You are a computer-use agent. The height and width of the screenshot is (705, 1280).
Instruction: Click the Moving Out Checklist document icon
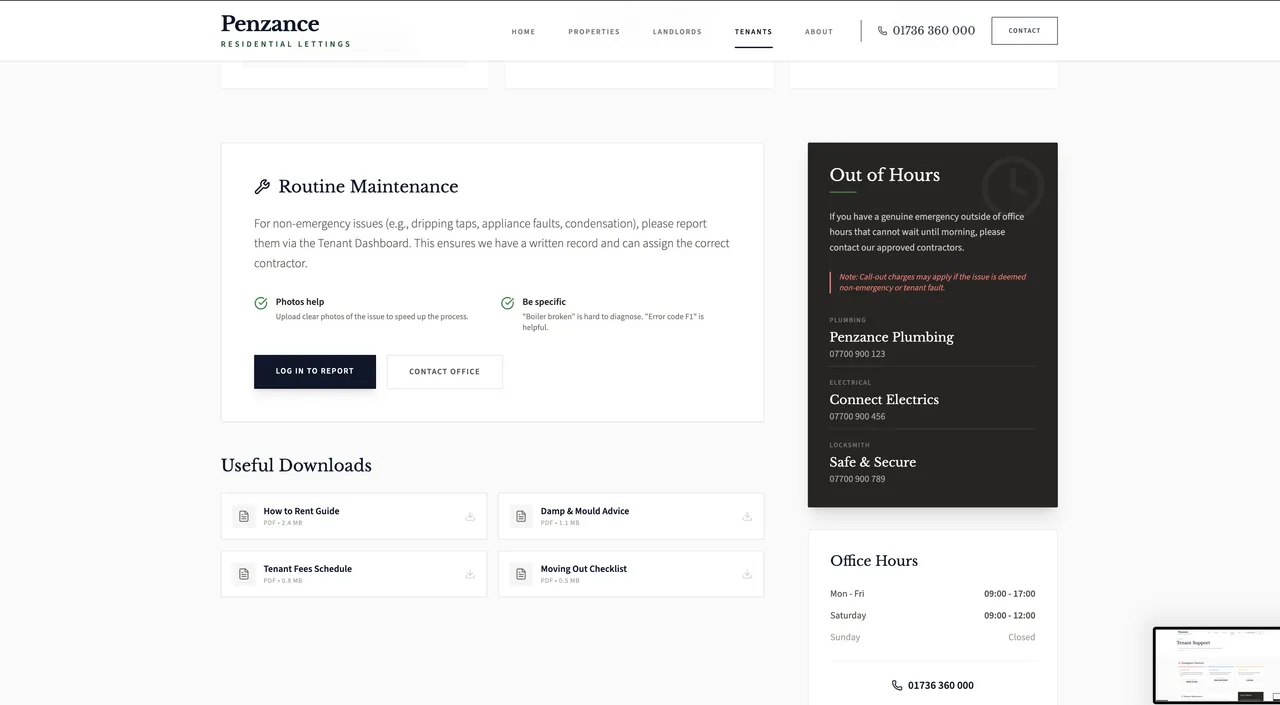coord(521,575)
